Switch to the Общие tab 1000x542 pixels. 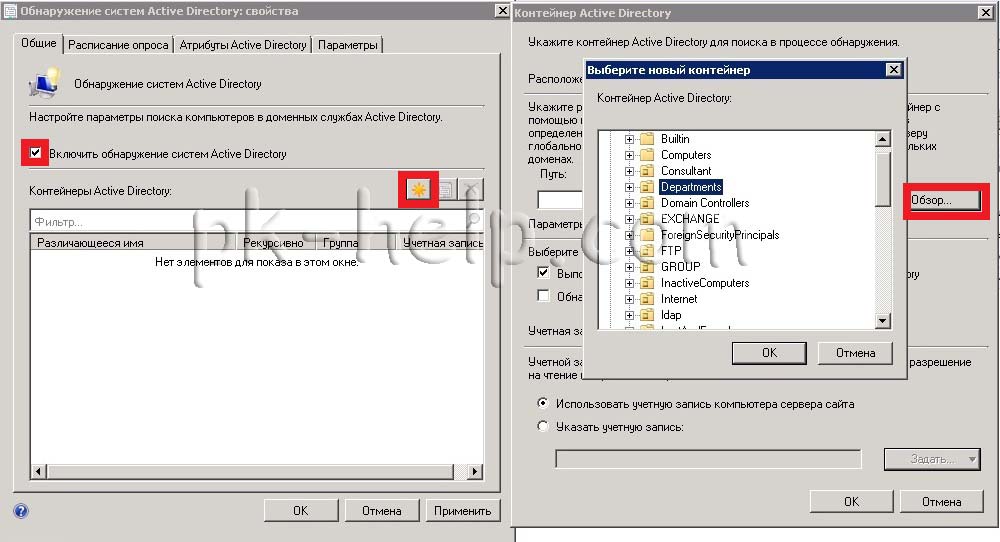tap(39, 43)
